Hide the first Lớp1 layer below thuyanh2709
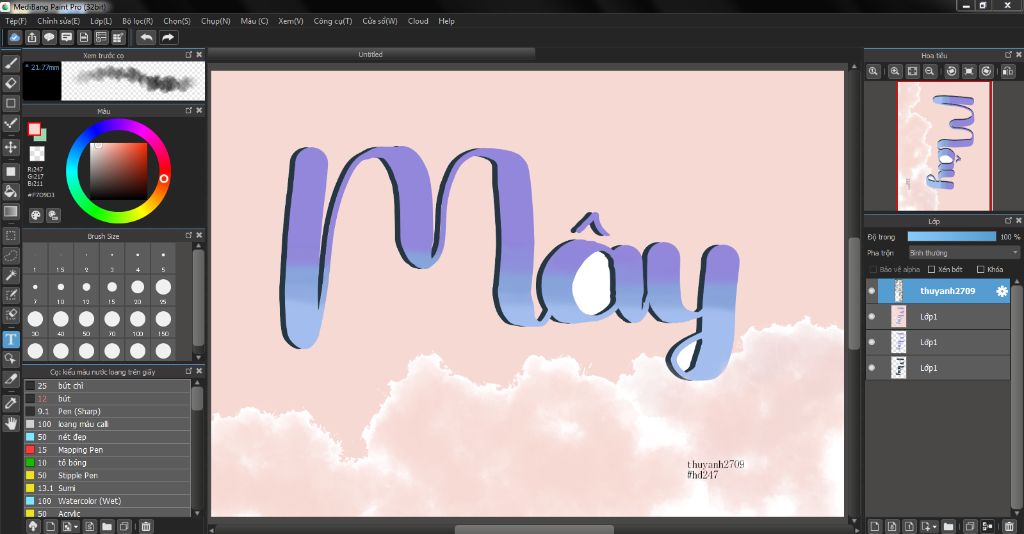Screen dimensions: 1024x534 click(872, 317)
